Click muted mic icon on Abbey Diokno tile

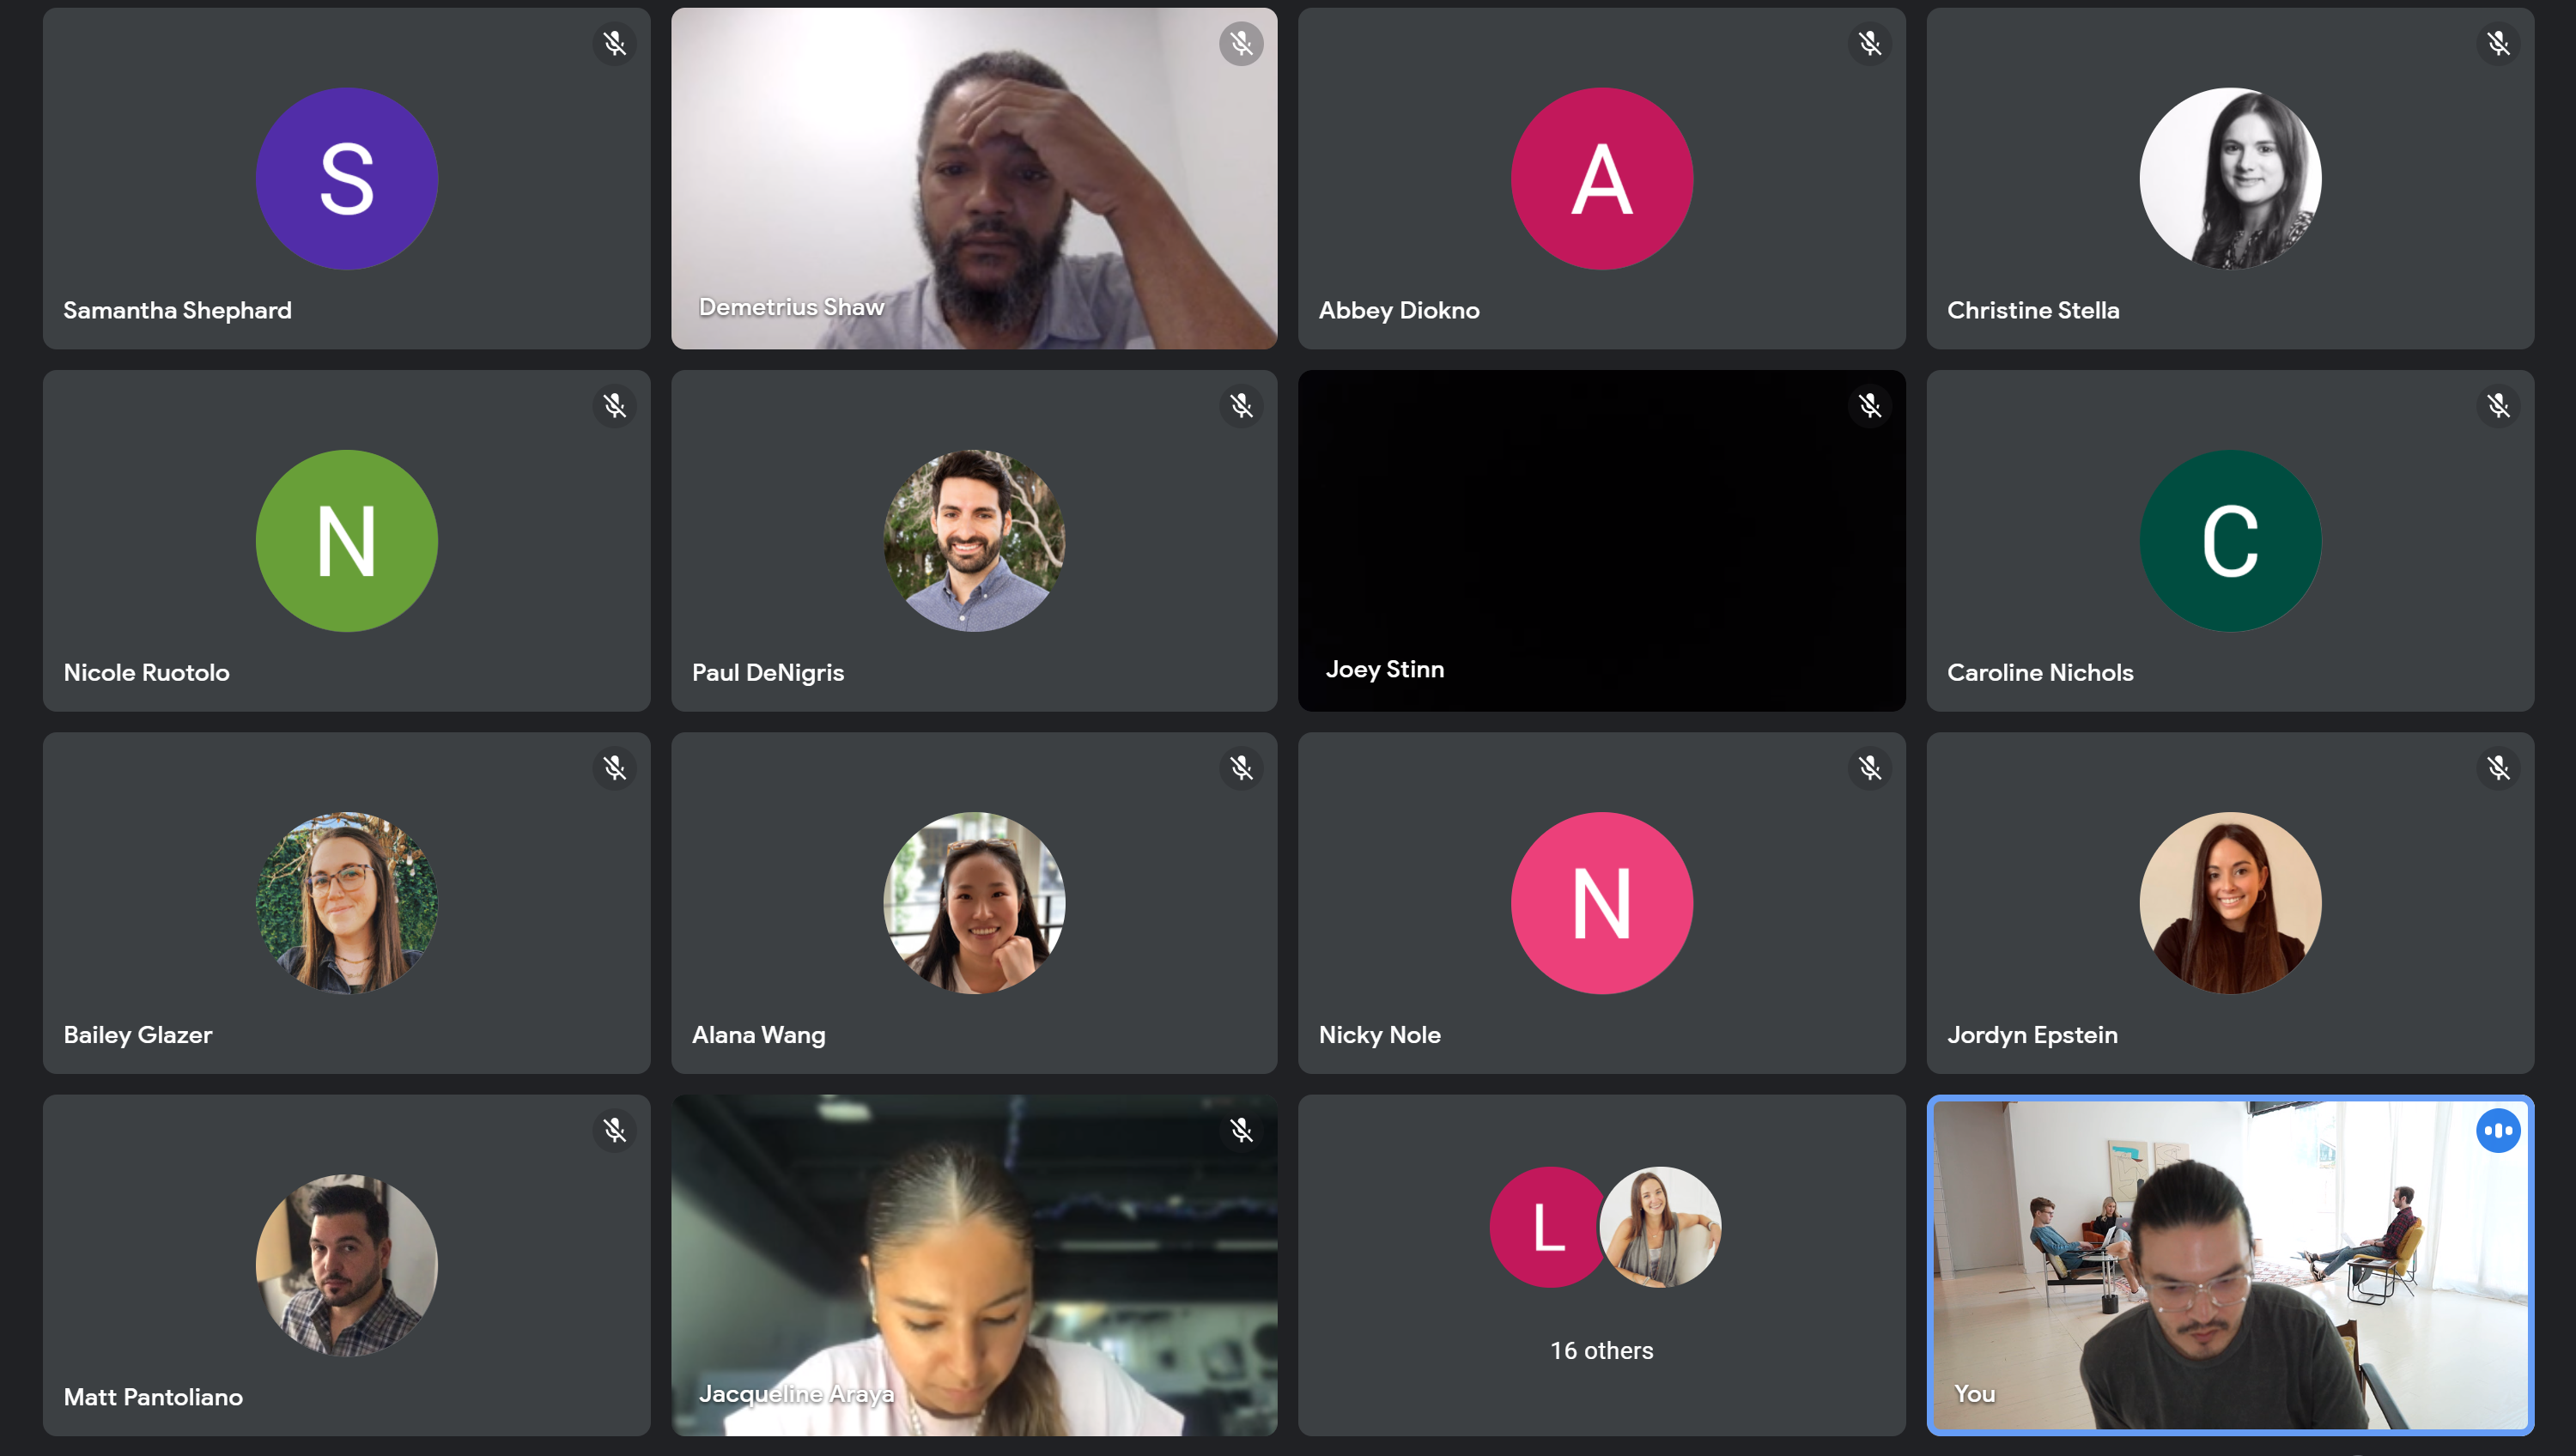[1870, 44]
